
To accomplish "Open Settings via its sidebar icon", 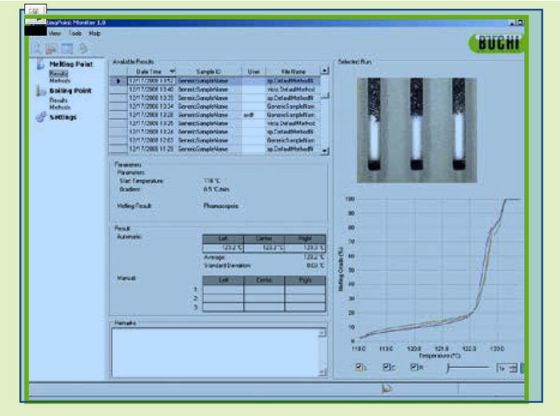I will 41,117.
